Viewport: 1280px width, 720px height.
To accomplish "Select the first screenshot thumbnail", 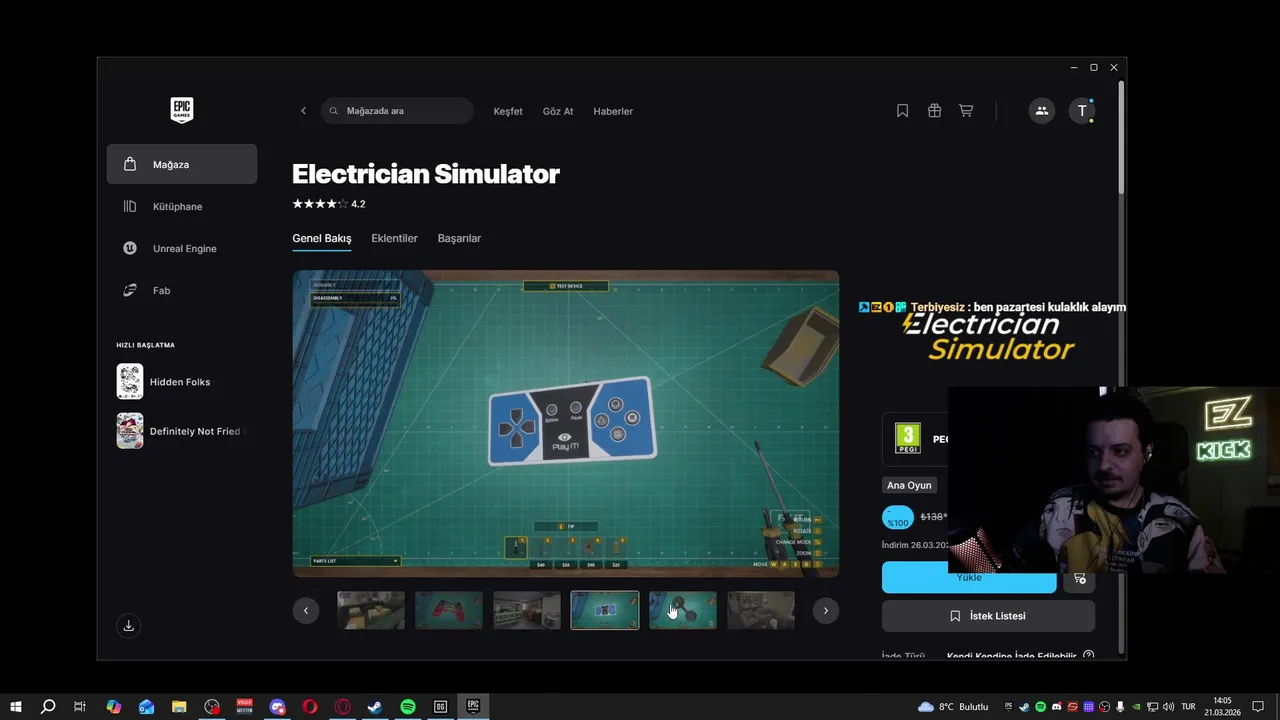I will pyautogui.click(x=371, y=610).
